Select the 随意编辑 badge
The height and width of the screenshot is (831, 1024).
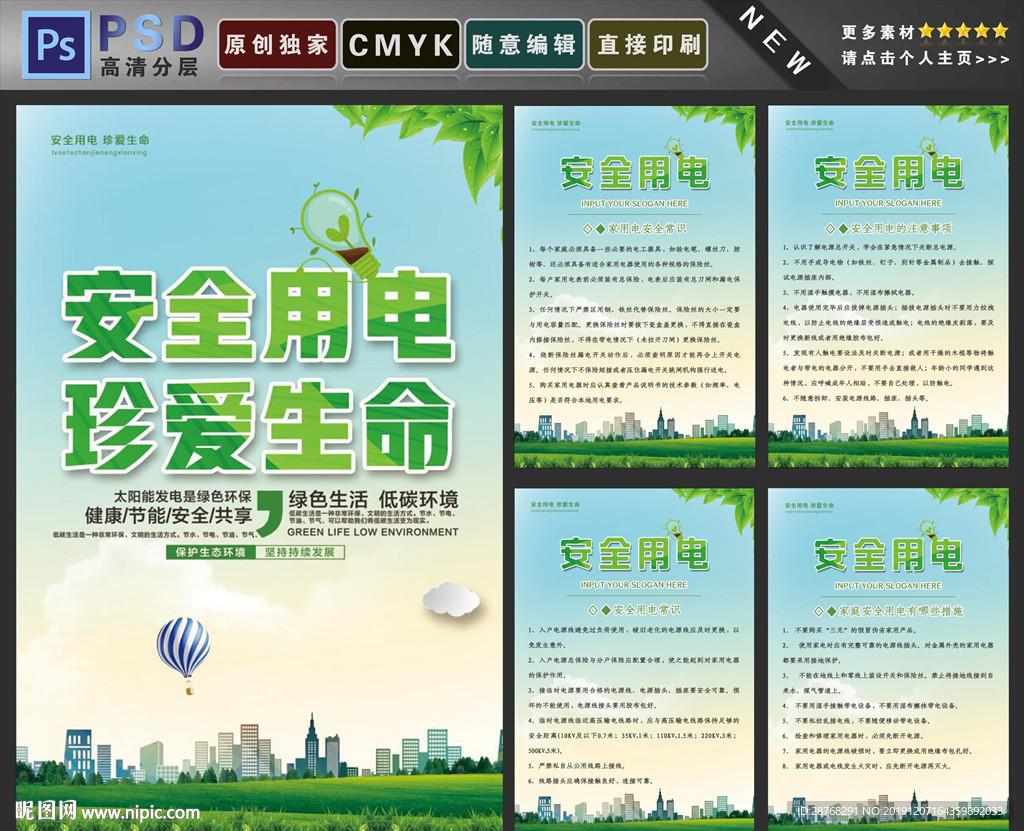524,44
